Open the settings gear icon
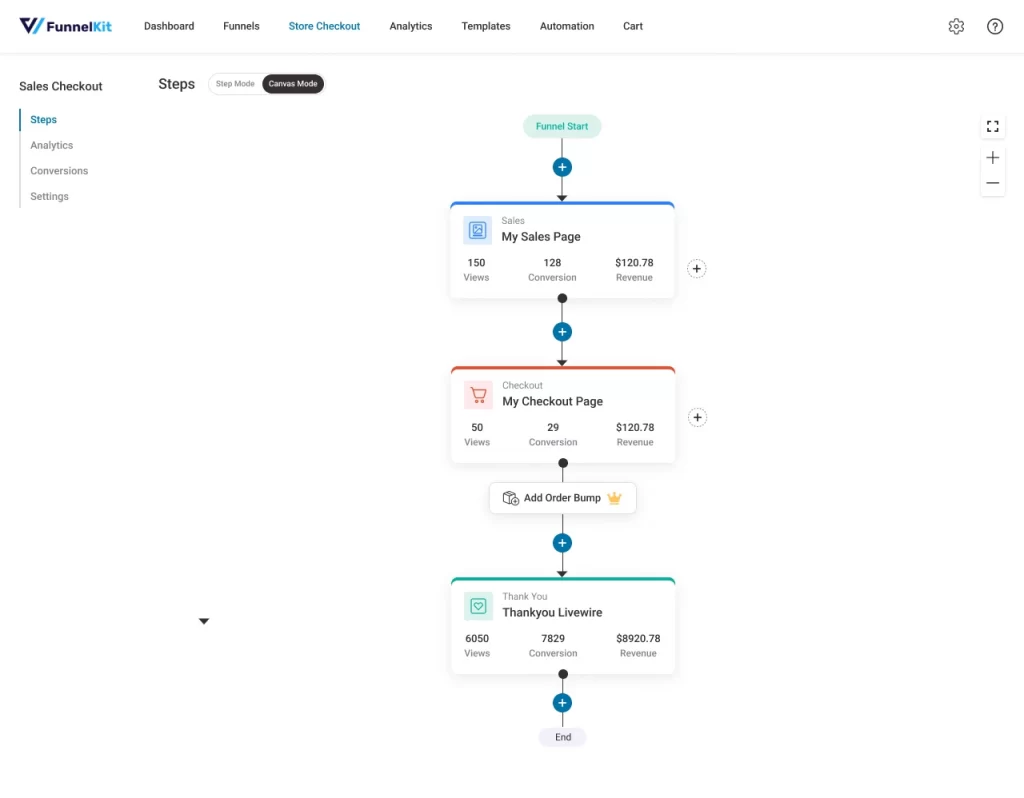The height and width of the screenshot is (798, 1024). pos(956,27)
